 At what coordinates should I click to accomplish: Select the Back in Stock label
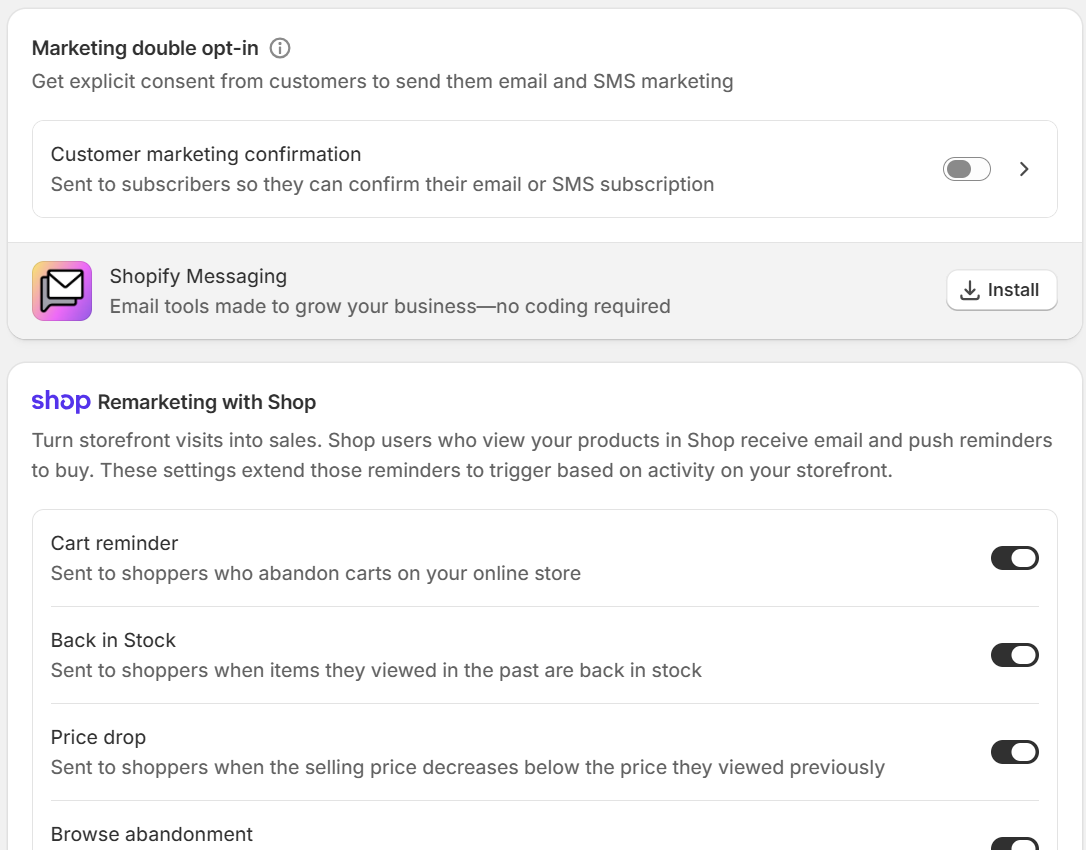click(113, 640)
